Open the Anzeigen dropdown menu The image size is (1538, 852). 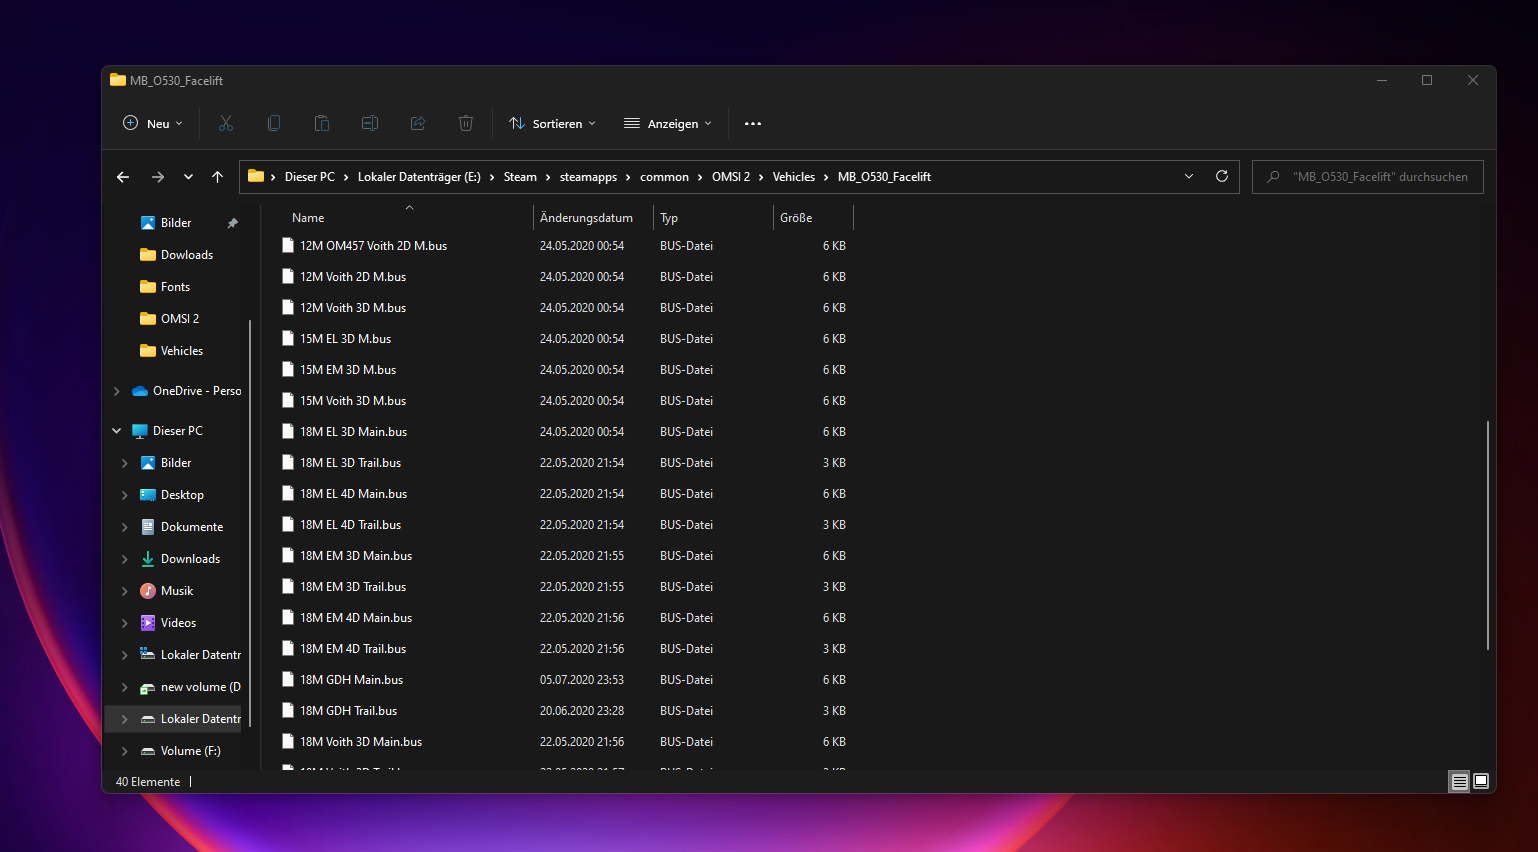tap(668, 123)
